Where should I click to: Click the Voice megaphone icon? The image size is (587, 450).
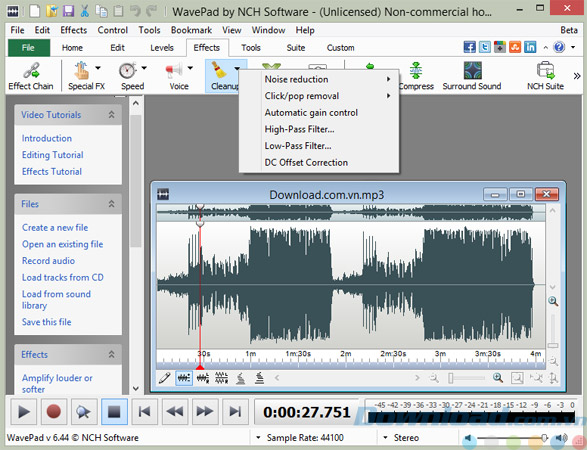click(x=174, y=70)
